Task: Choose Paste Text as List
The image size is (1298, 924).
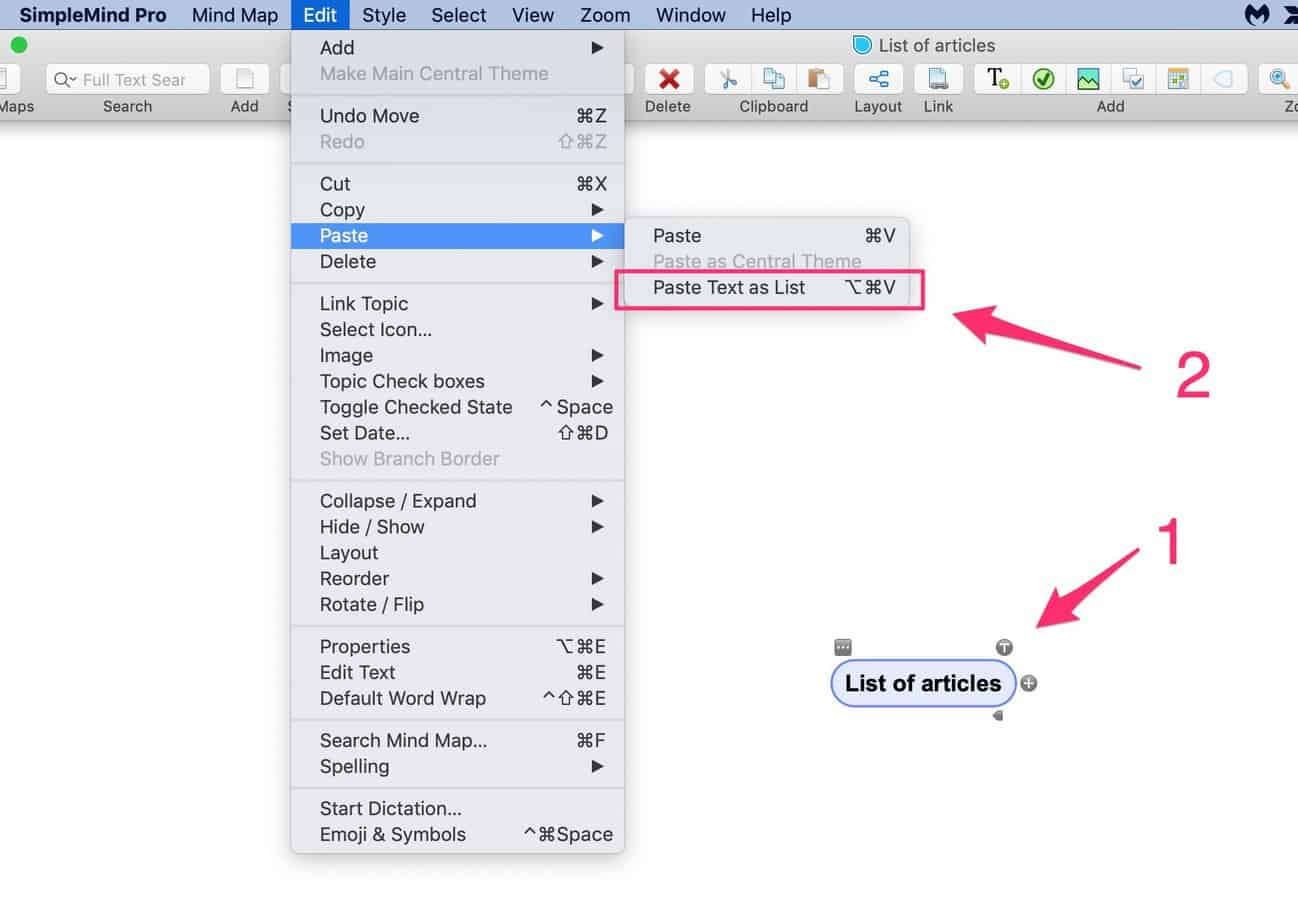Action: 768,287
